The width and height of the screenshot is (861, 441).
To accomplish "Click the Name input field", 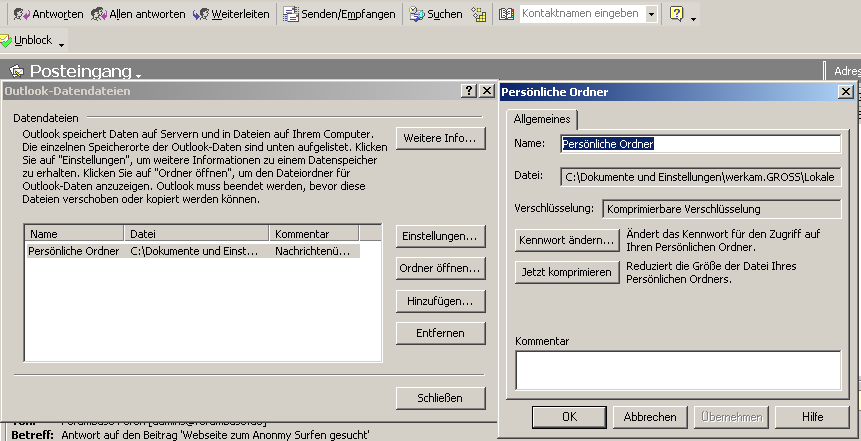I will pyautogui.click(x=701, y=144).
